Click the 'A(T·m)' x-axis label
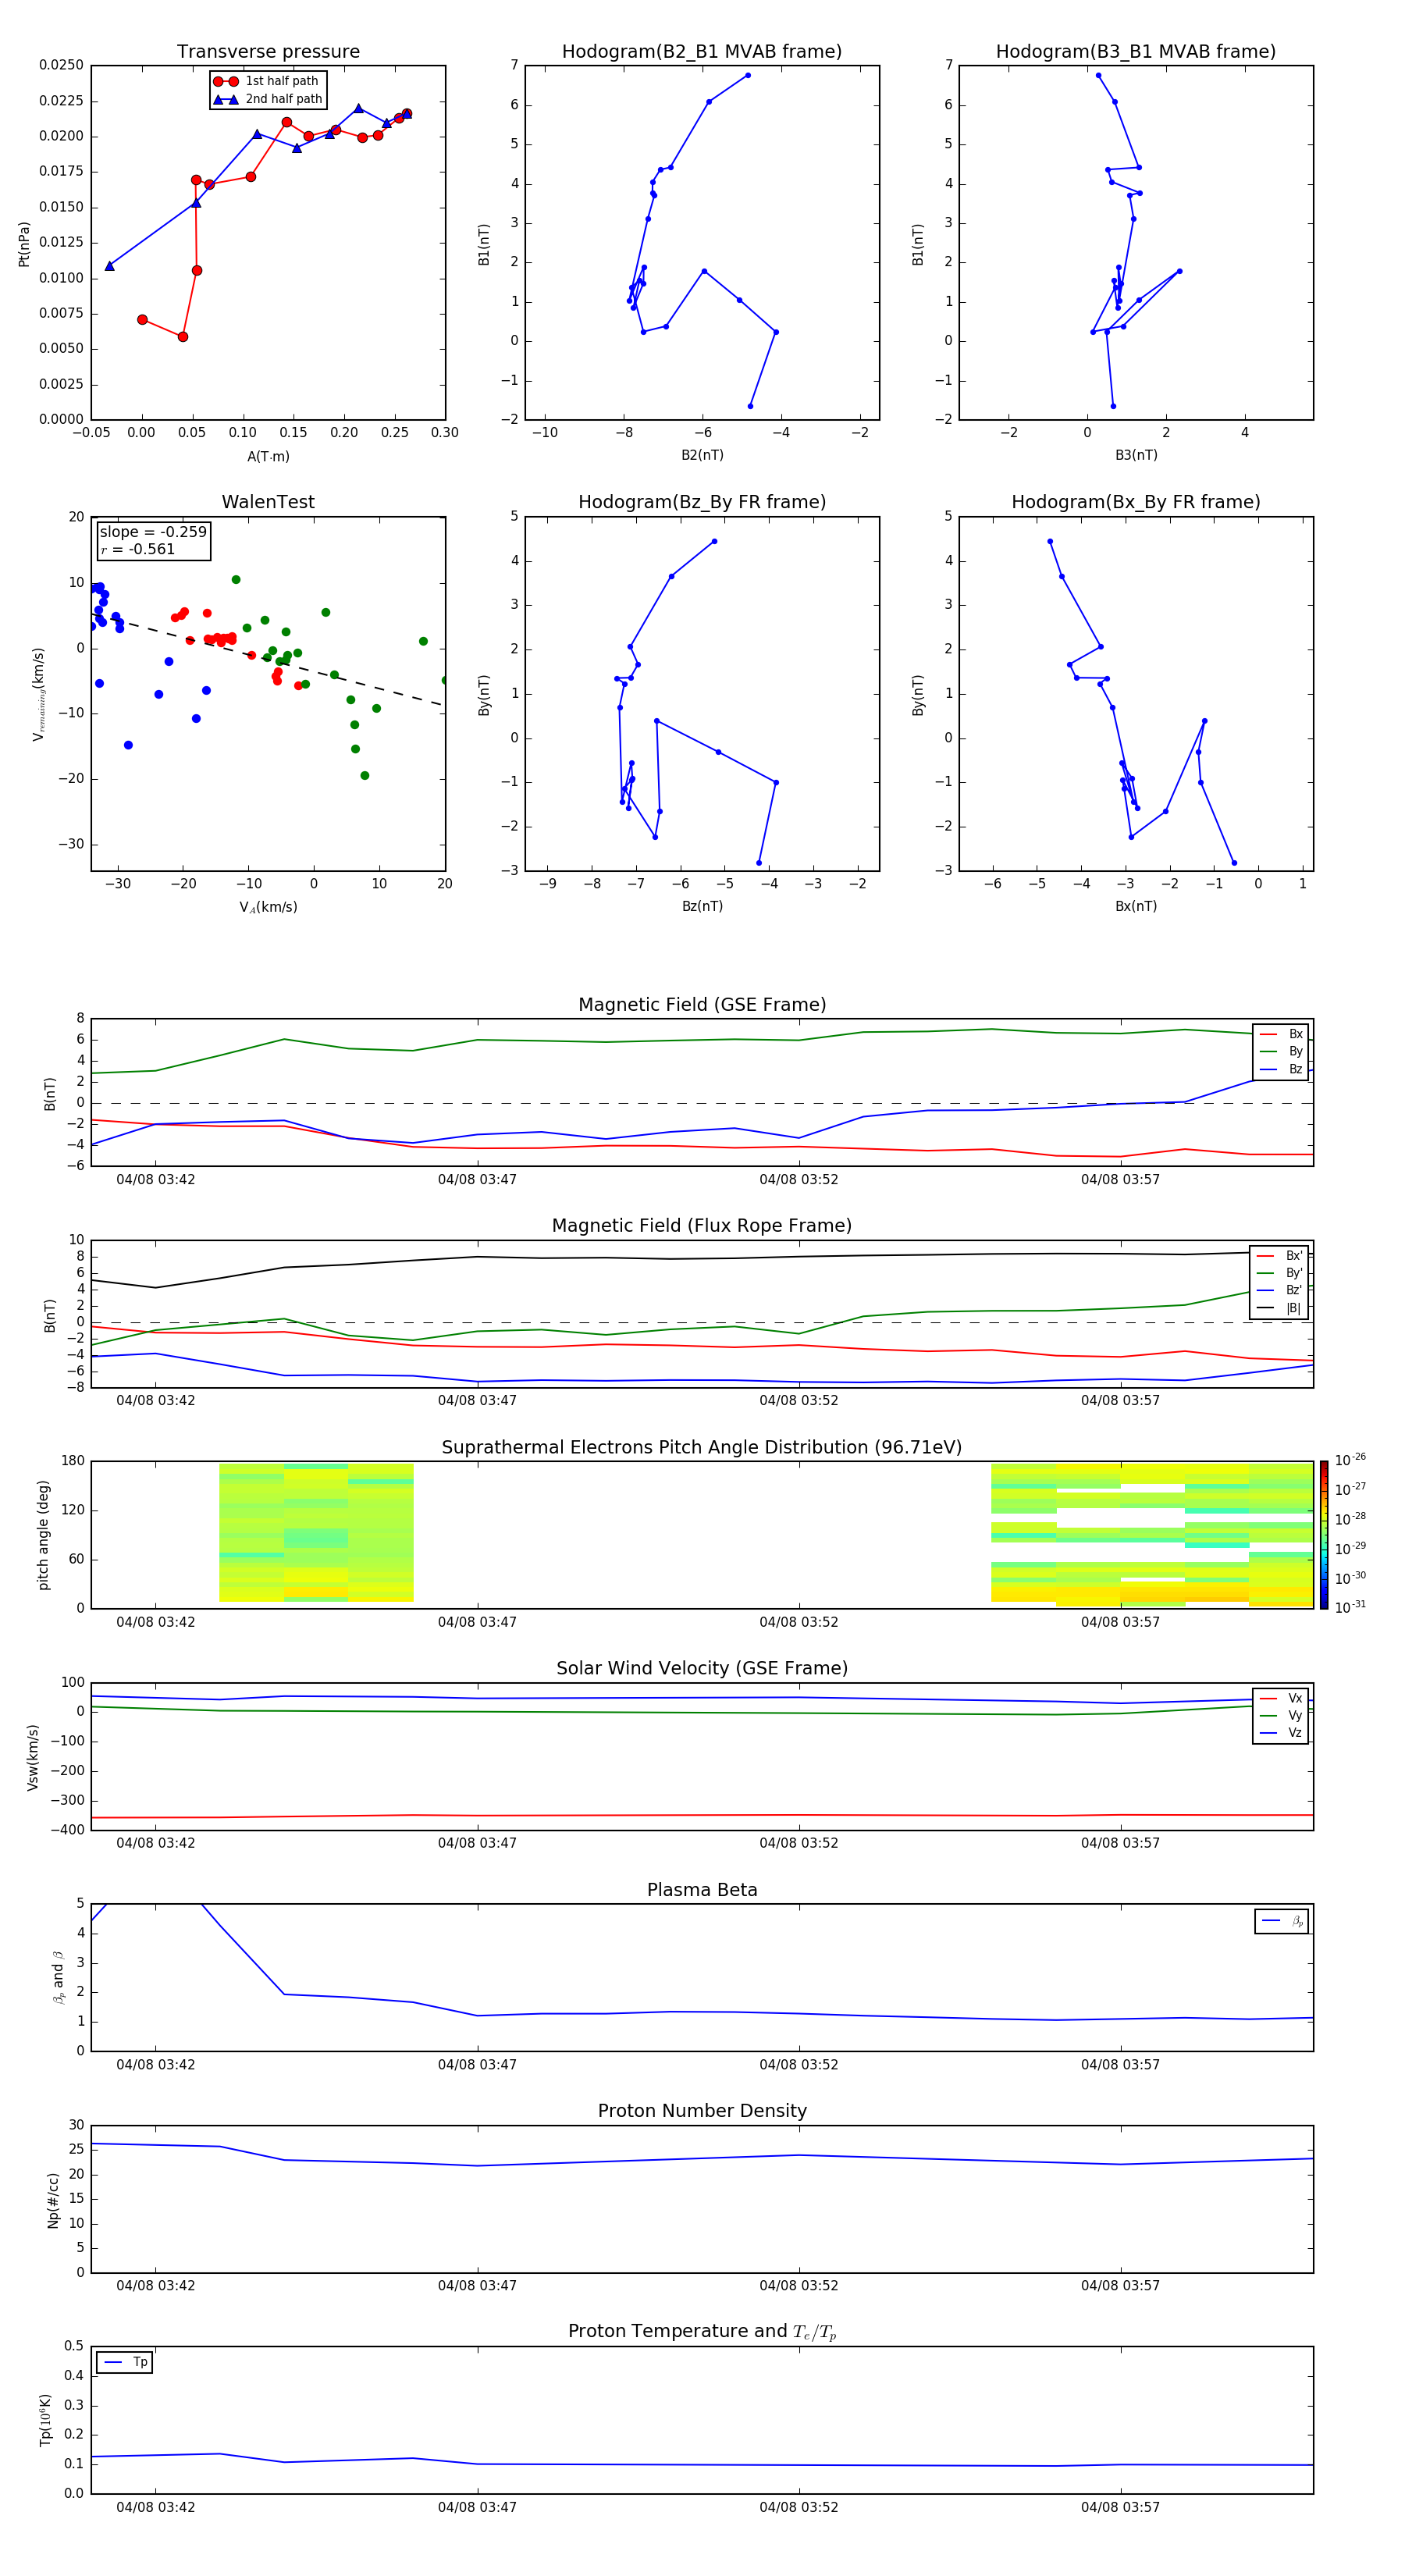Screen dimensions: 1405x2576 pyautogui.click(x=268, y=457)
